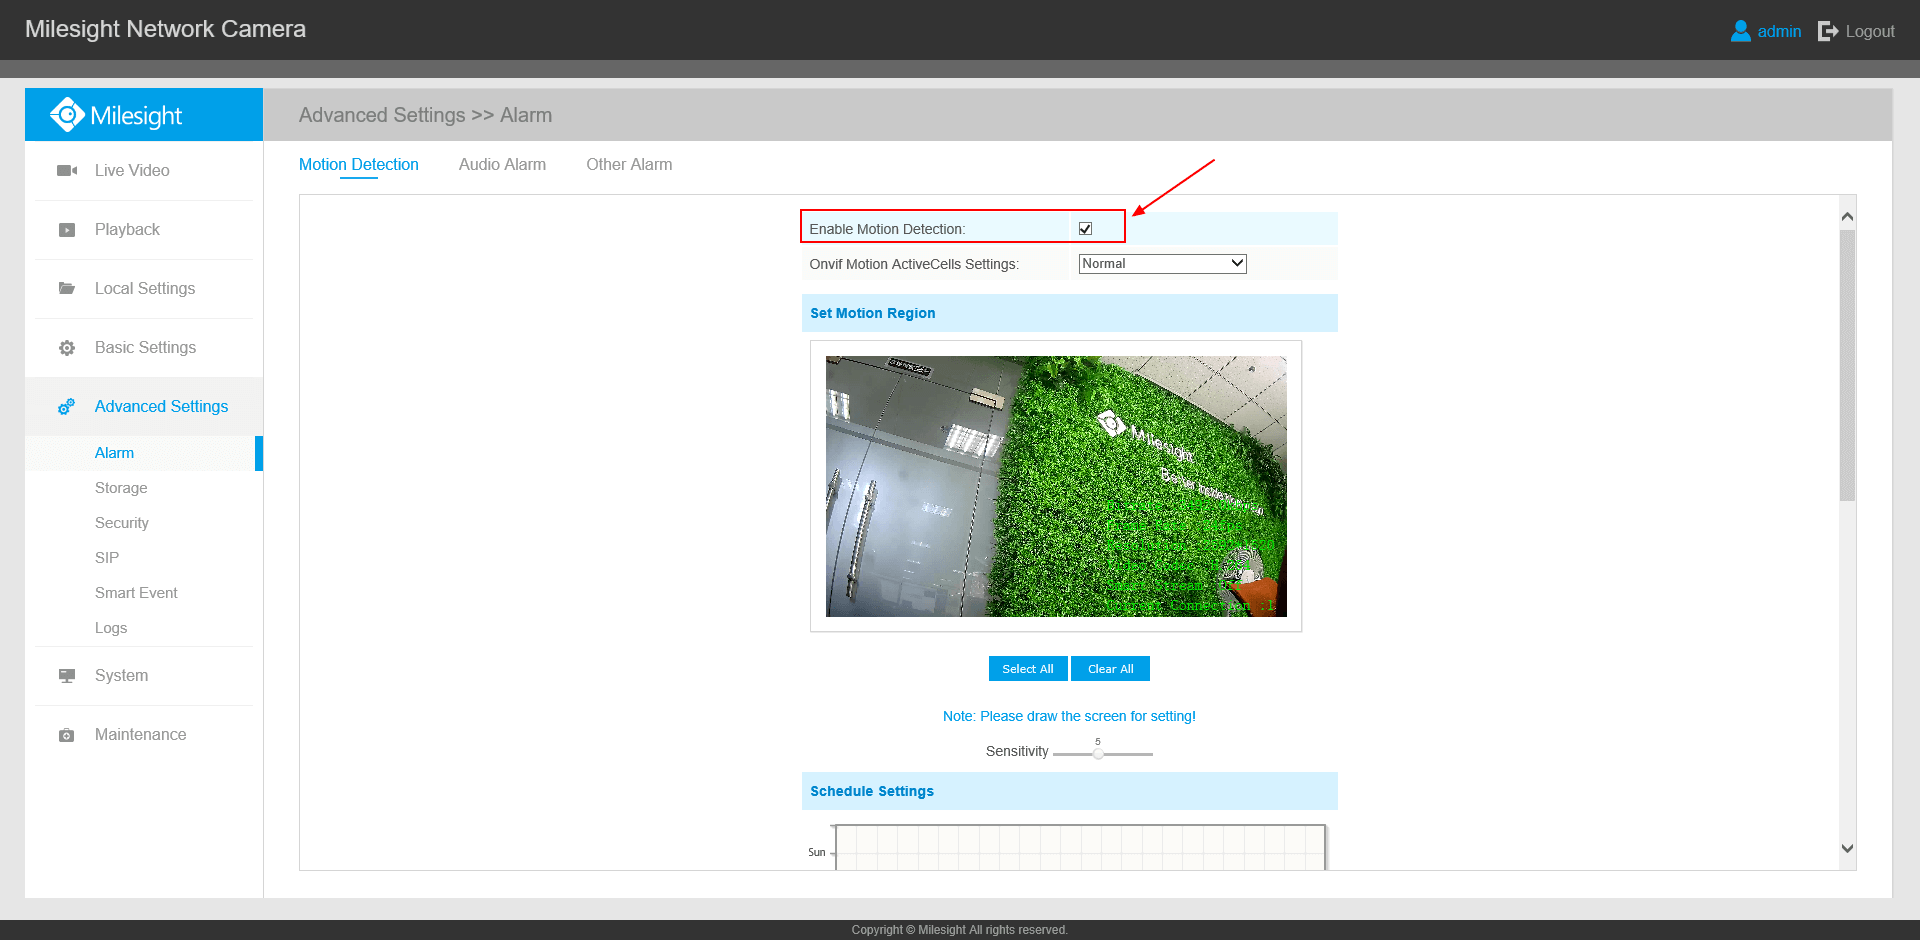The image size is (1920, 940).
Task: Open Smart Event settings
Action: 135,592
